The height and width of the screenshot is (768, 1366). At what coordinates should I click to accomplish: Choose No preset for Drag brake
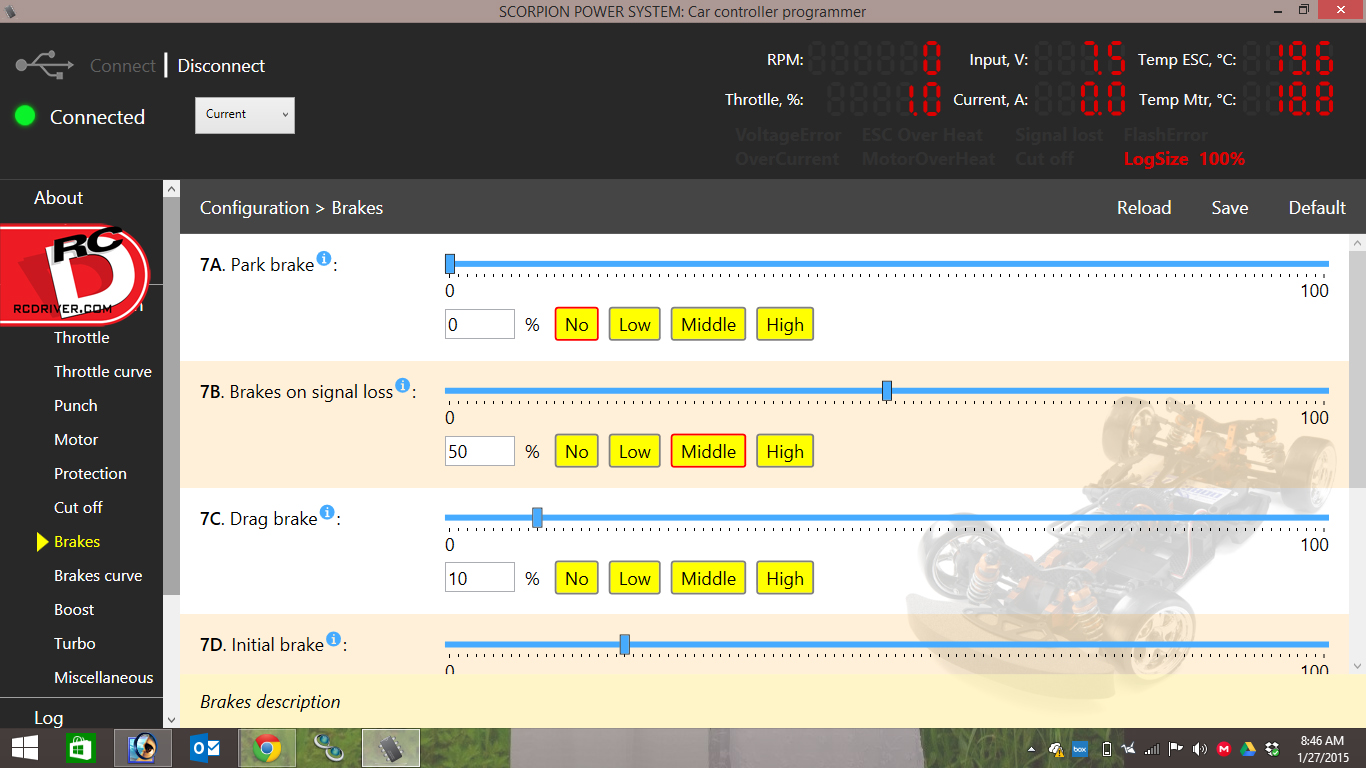point(576,578)
